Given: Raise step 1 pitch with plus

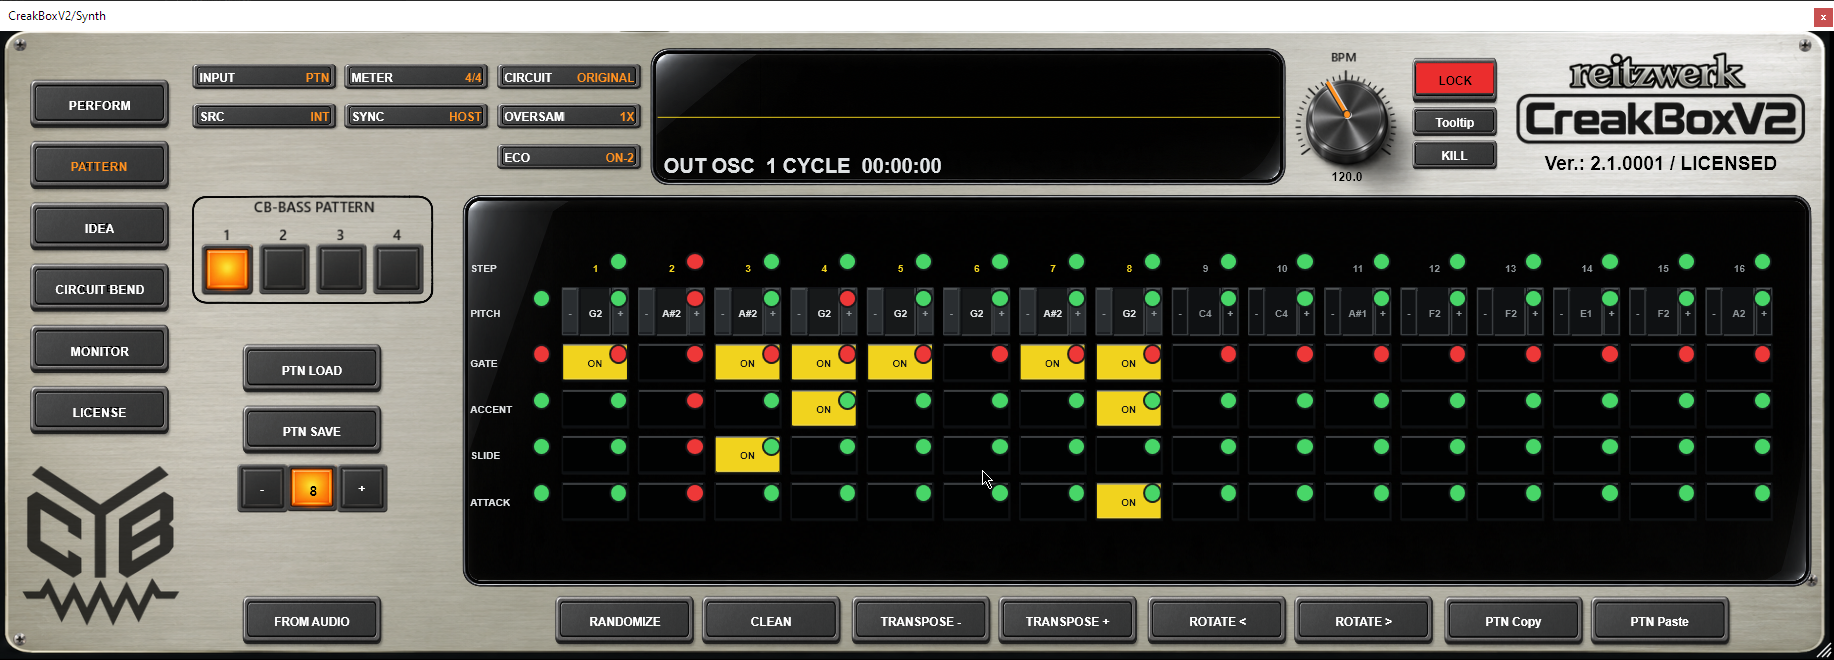Looking at the screenshot, I should click(x=620, y=314).
